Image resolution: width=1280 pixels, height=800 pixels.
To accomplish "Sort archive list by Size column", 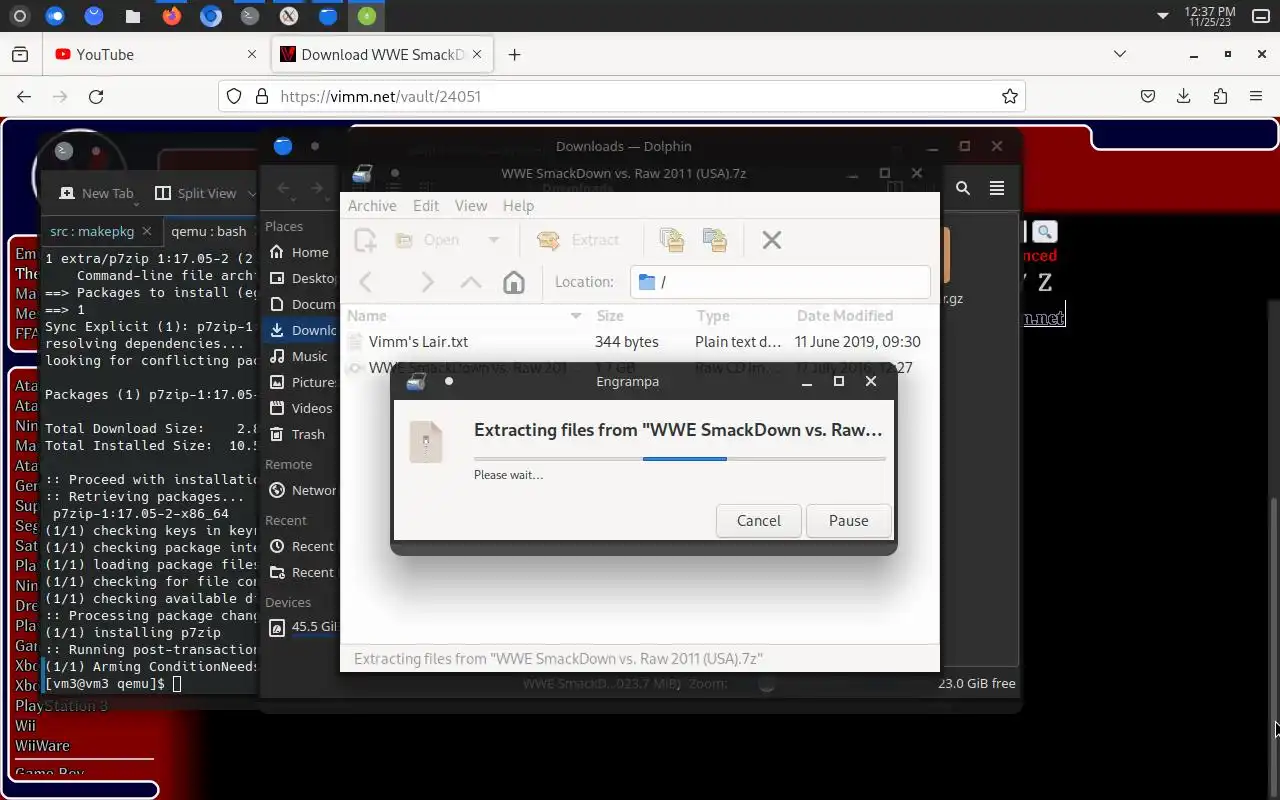I will click(638, 315).
